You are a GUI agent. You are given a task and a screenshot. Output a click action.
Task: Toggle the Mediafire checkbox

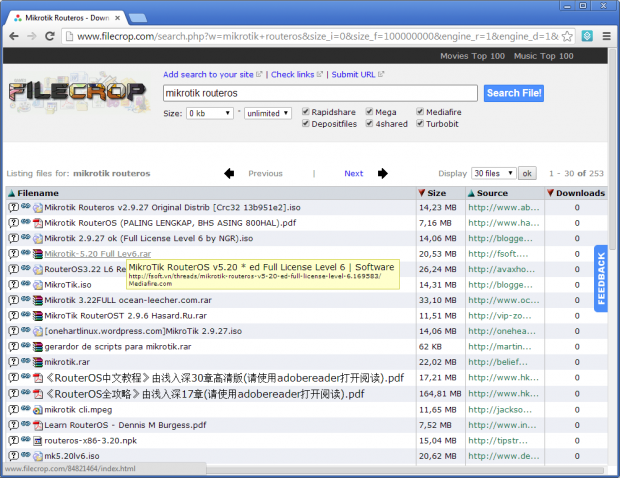click(x=420, y=111)
